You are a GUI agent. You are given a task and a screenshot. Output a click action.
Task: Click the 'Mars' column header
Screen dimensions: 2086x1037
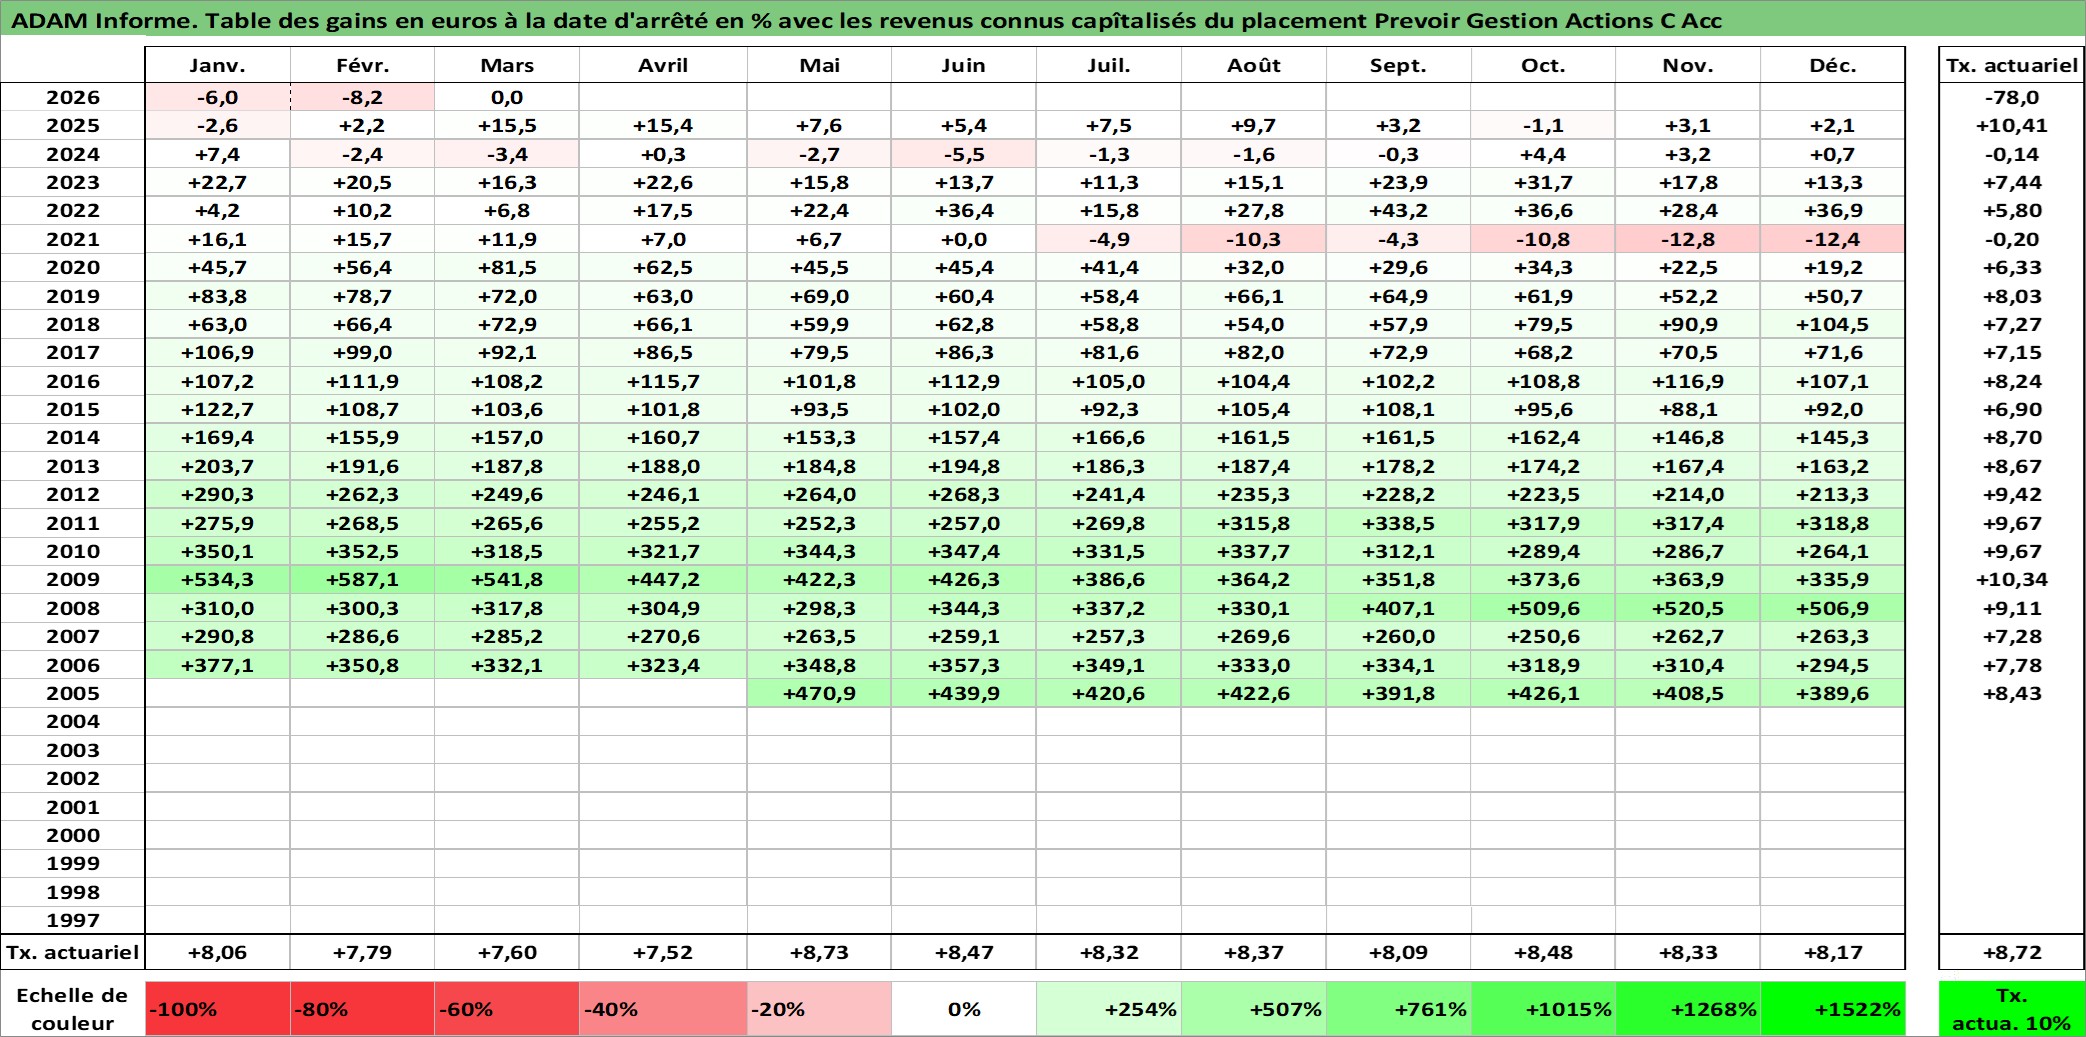pyautogui.click(x=507, y=65)
